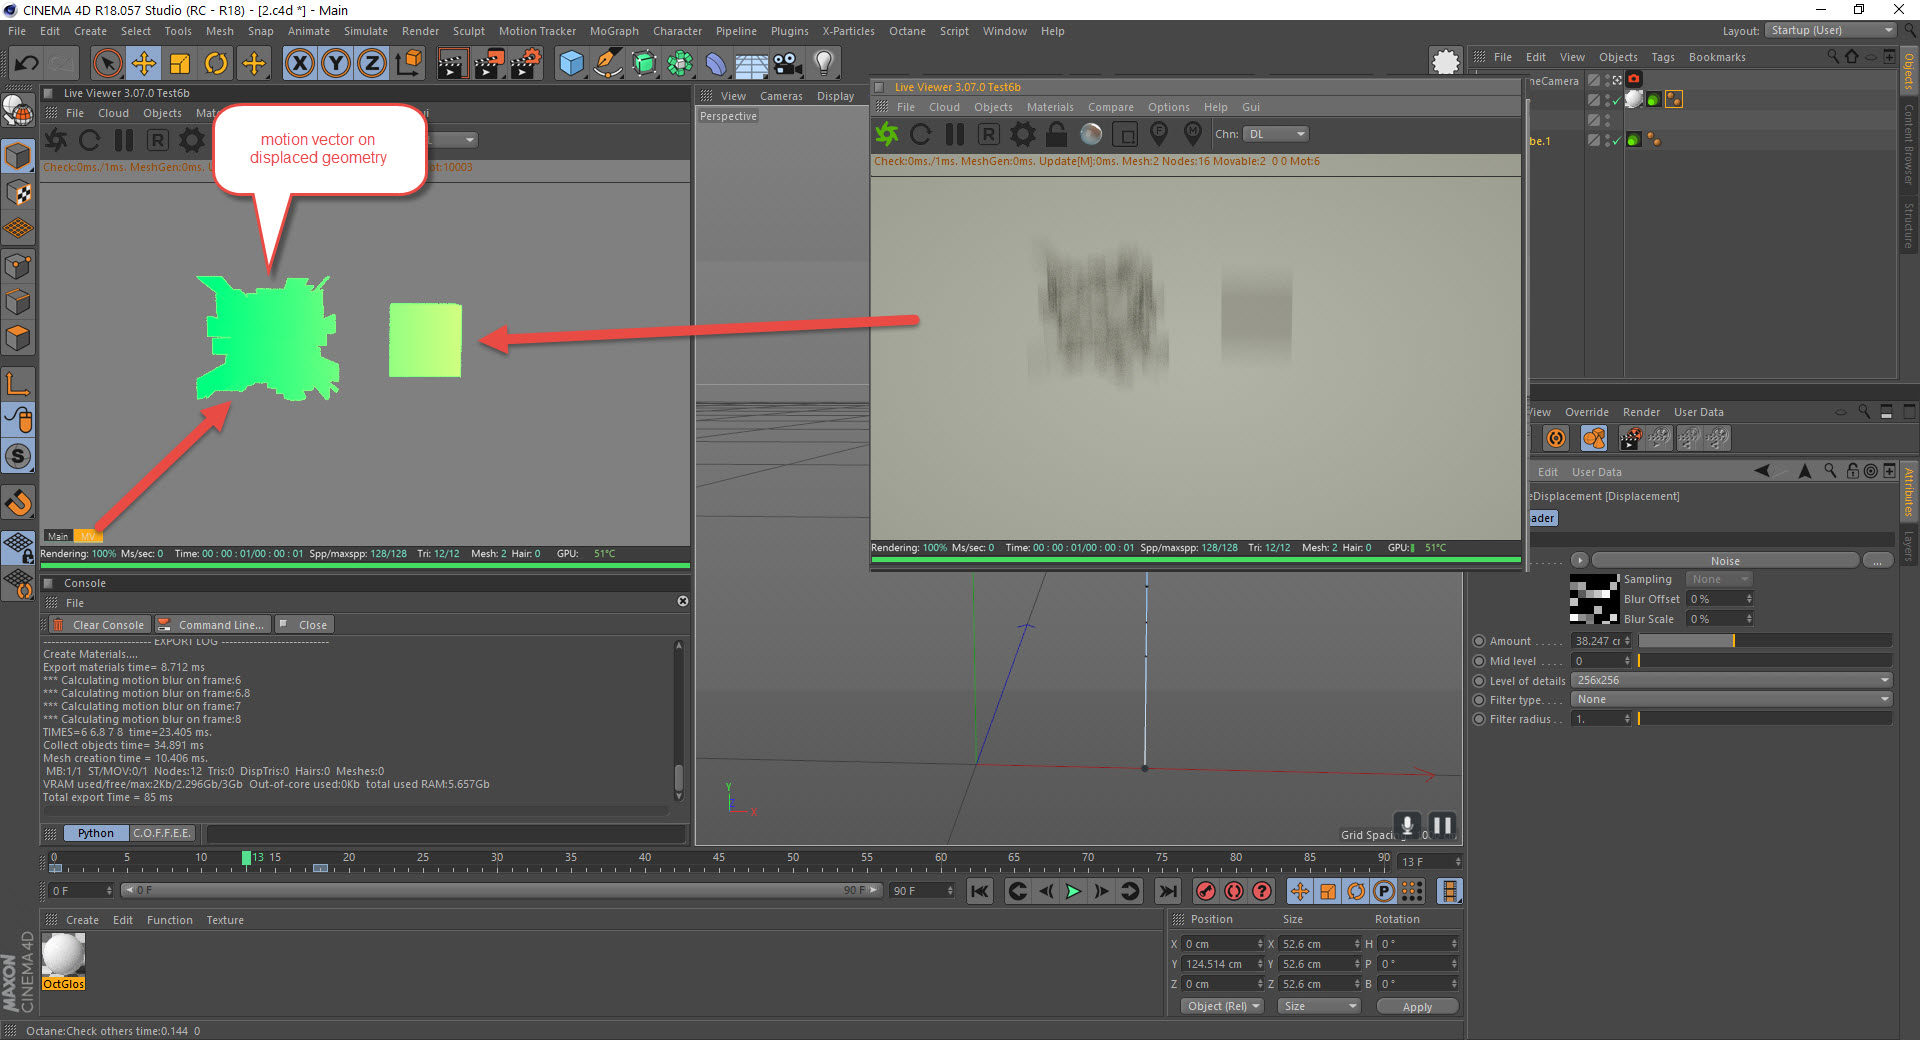1920x1040 pixels.
Task: Click the Command Line button
Action: 212,625
